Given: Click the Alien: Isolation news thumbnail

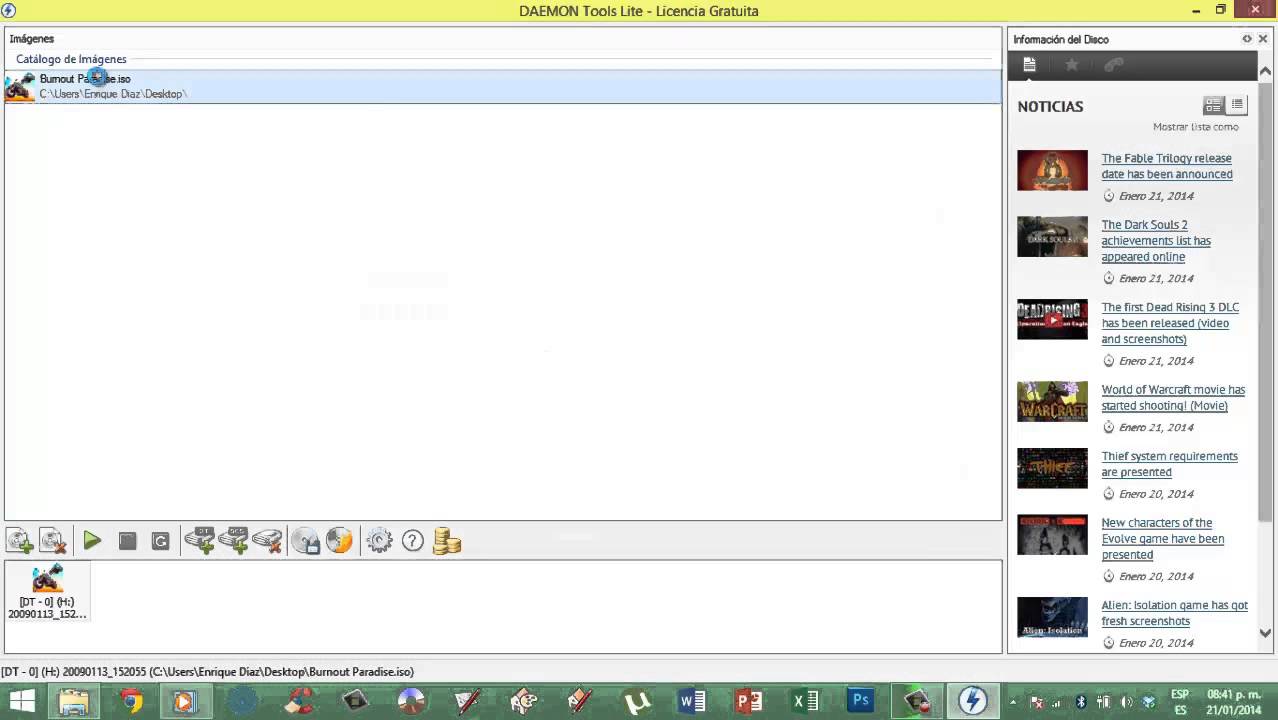Looking at the screenshot, I should (x=1052, y=617).
